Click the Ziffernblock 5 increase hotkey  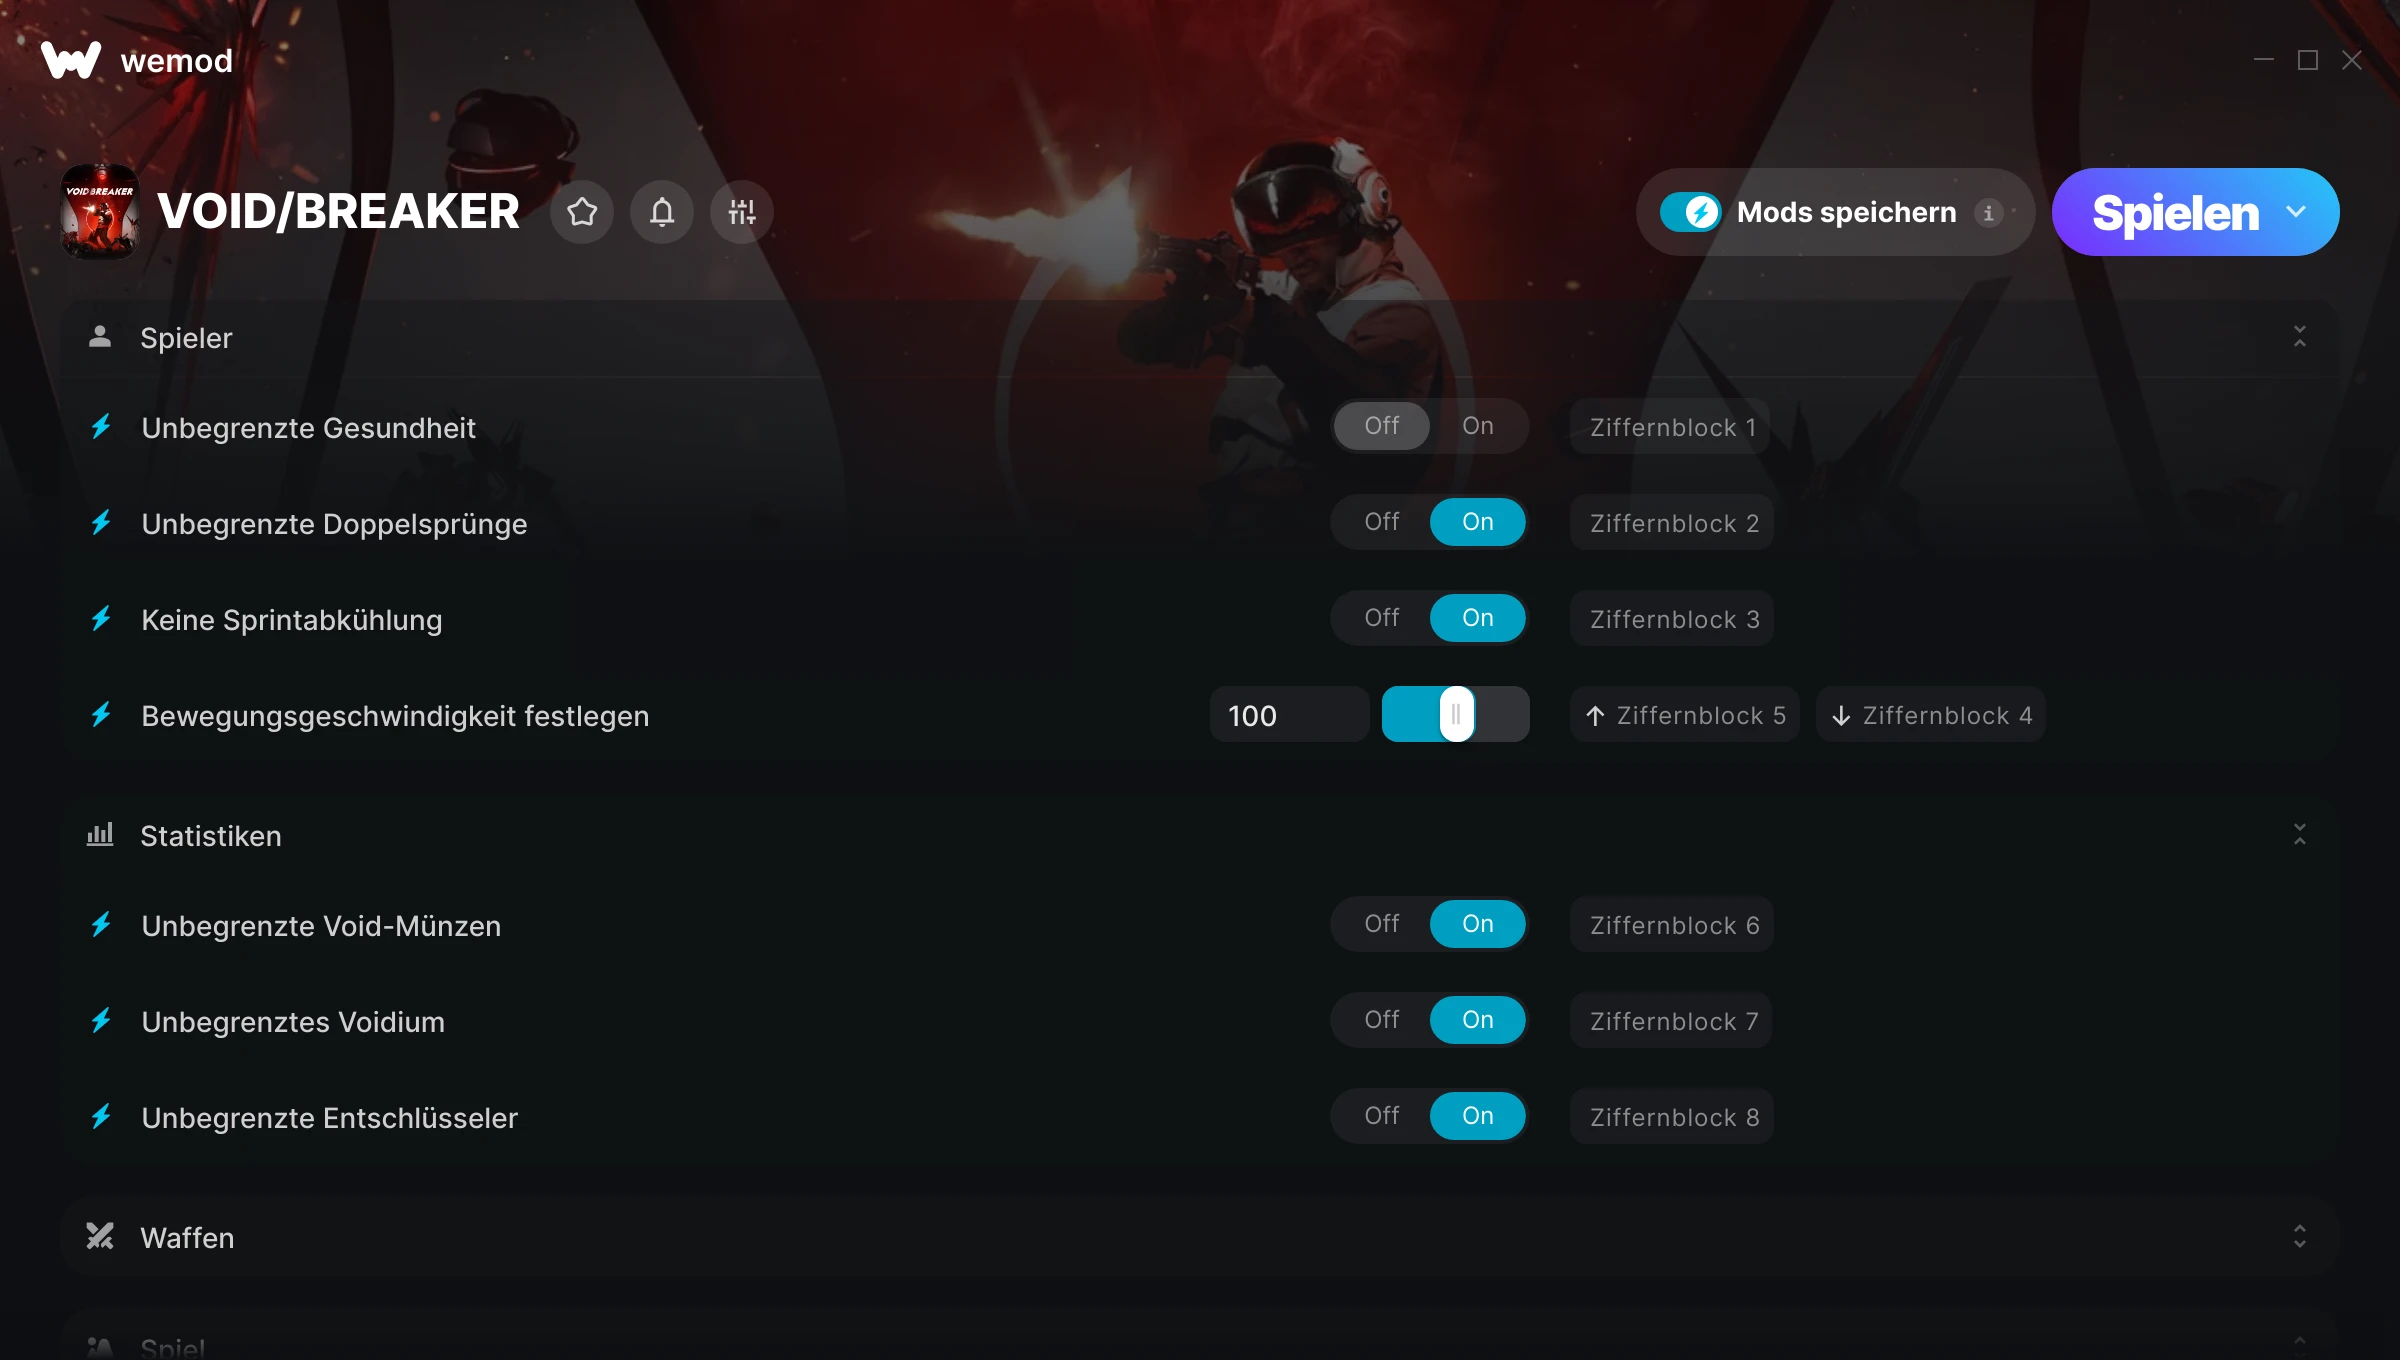click(x=1685, y=715)
